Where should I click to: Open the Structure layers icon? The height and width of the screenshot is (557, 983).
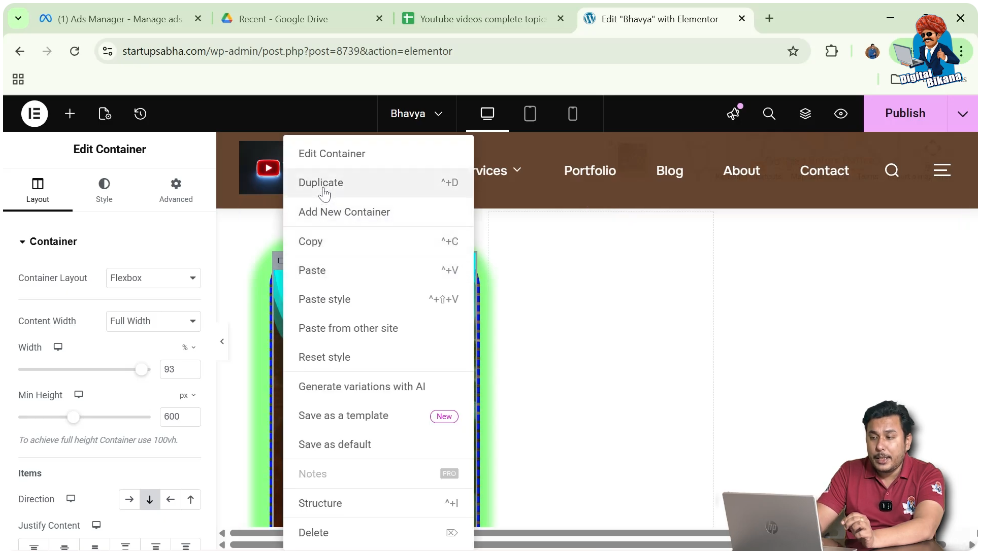click(805, 114)
